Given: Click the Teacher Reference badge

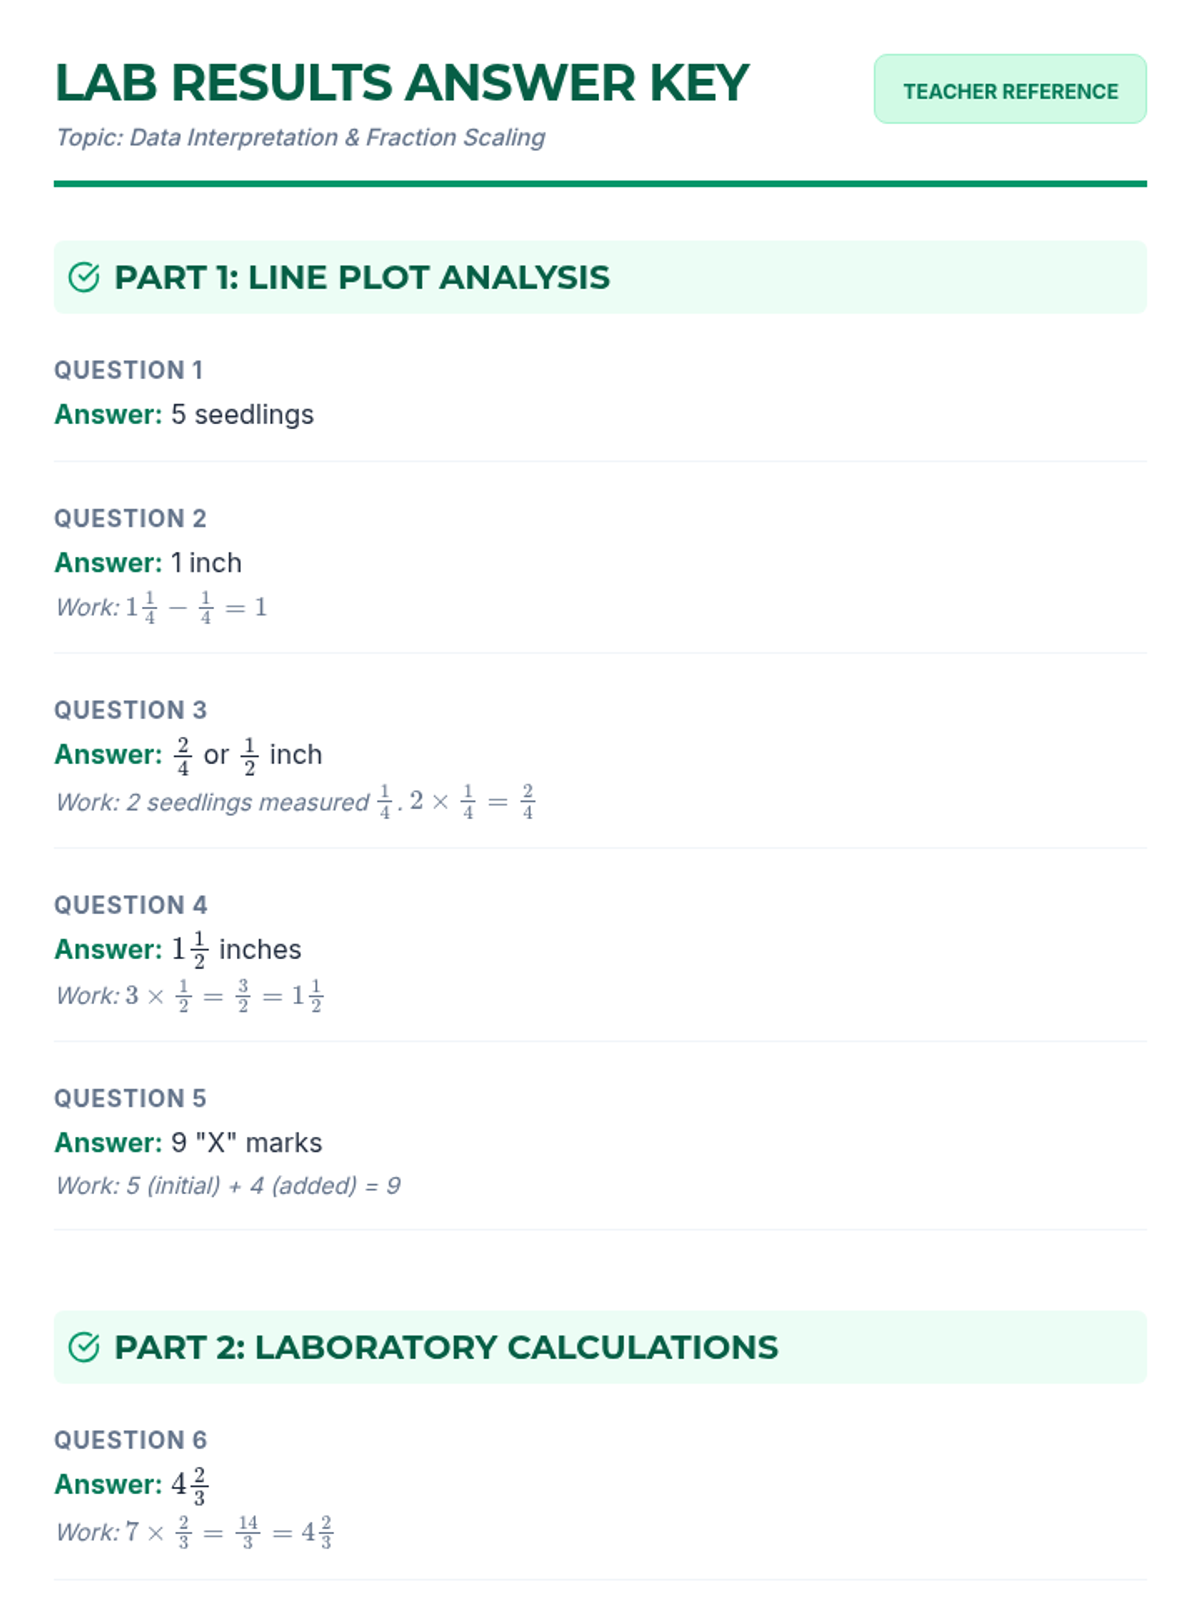Looking at the screenshot, I should click(1010, 90).
